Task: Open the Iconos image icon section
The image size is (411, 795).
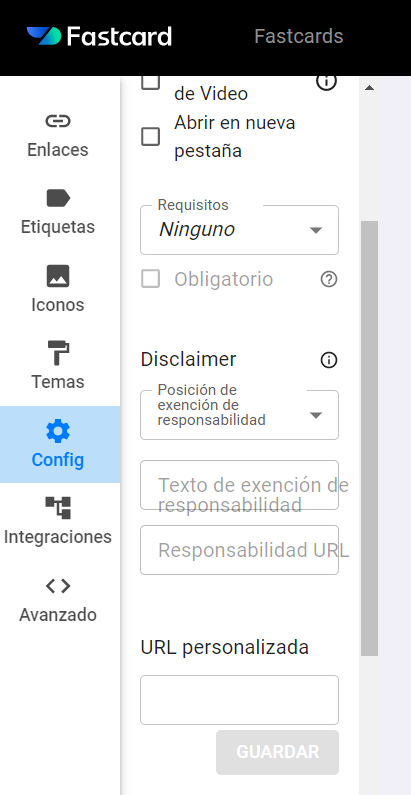Action: click(x=58, y=276)
